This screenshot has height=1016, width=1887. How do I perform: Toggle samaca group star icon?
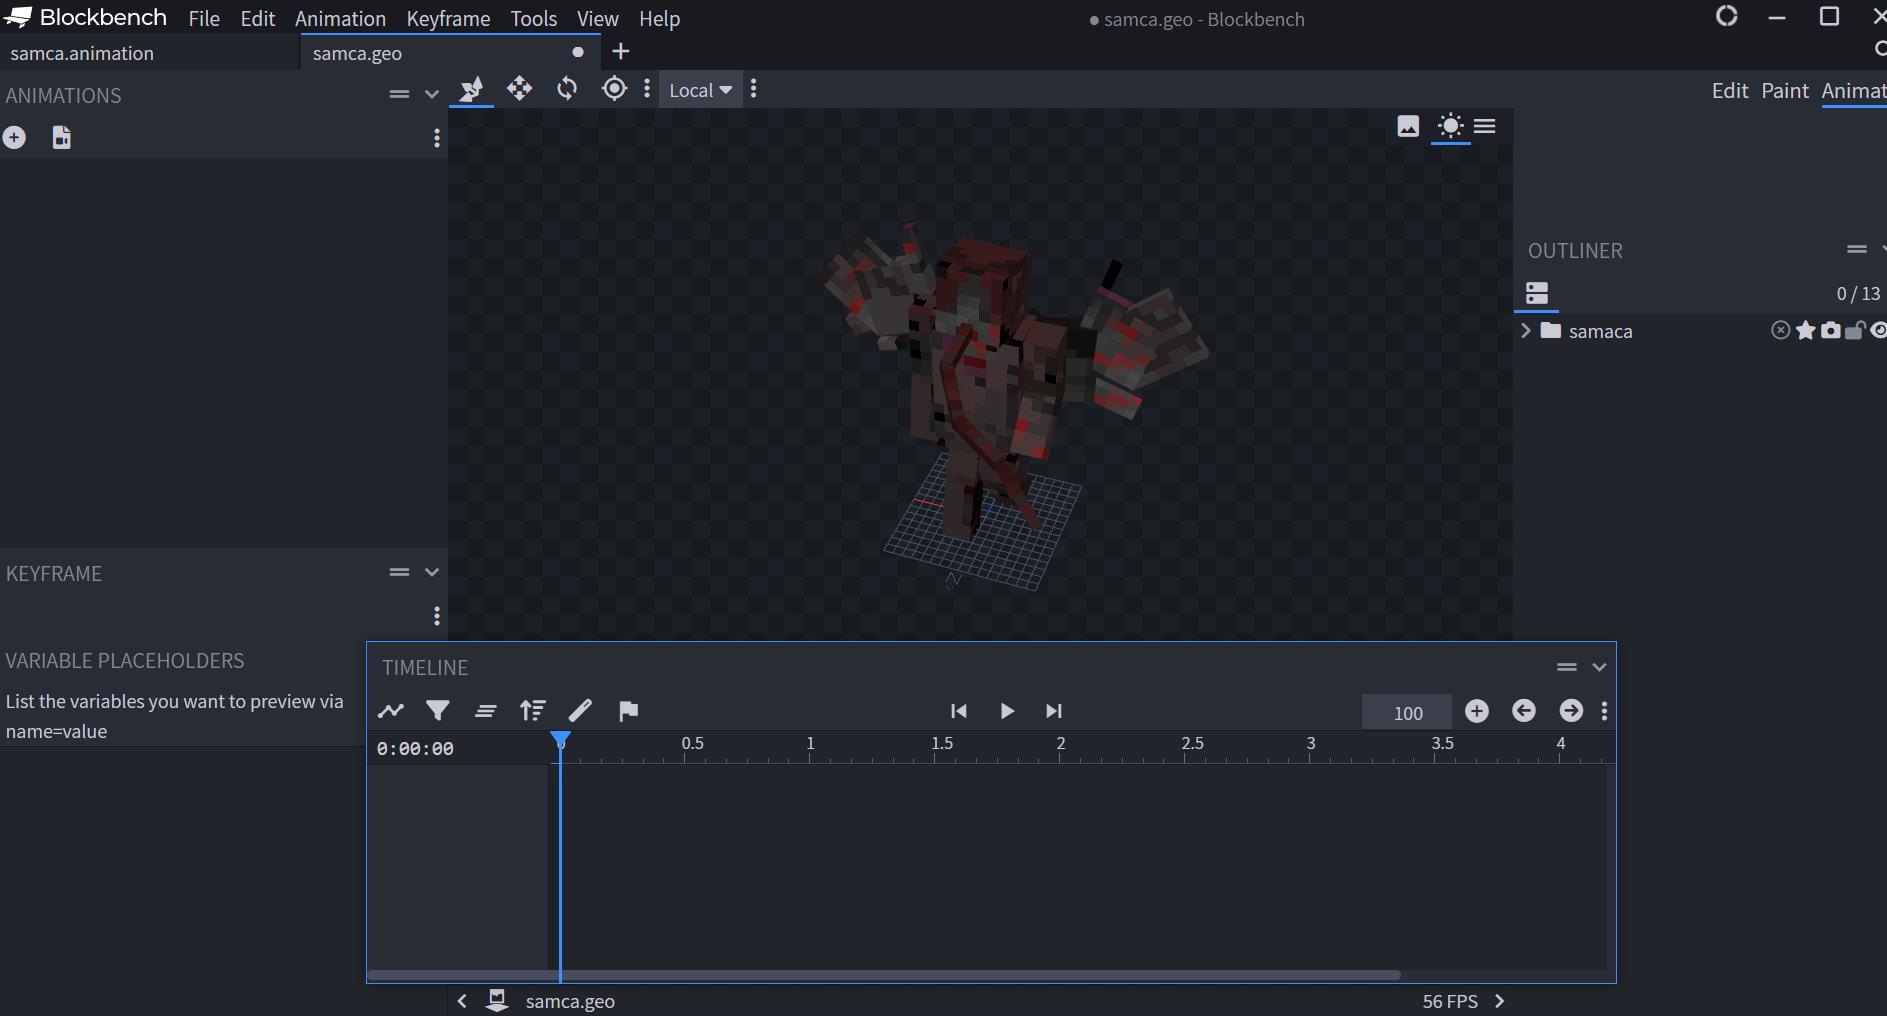click(1805, 331)
